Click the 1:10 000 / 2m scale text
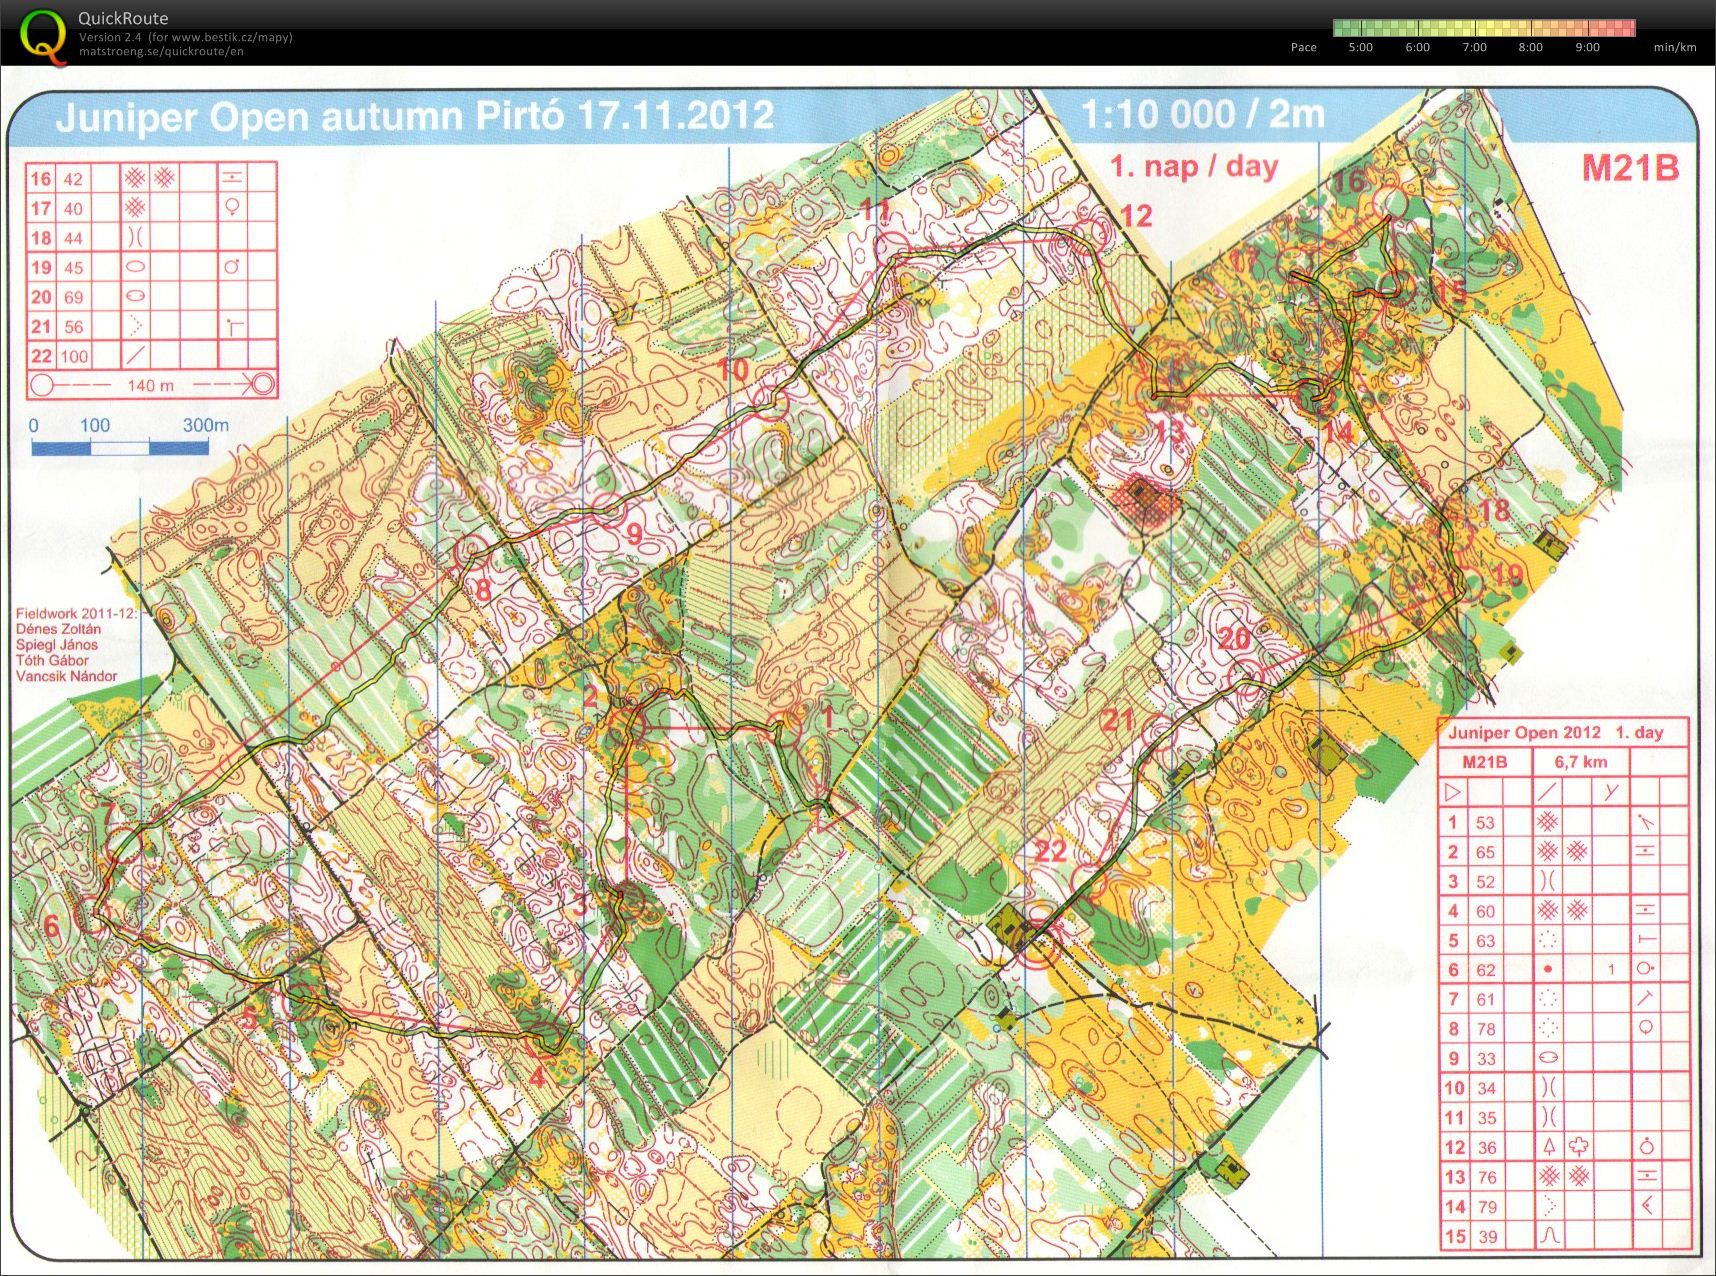Viewport: 1716px width, 1276px height. coord(1203,114)
